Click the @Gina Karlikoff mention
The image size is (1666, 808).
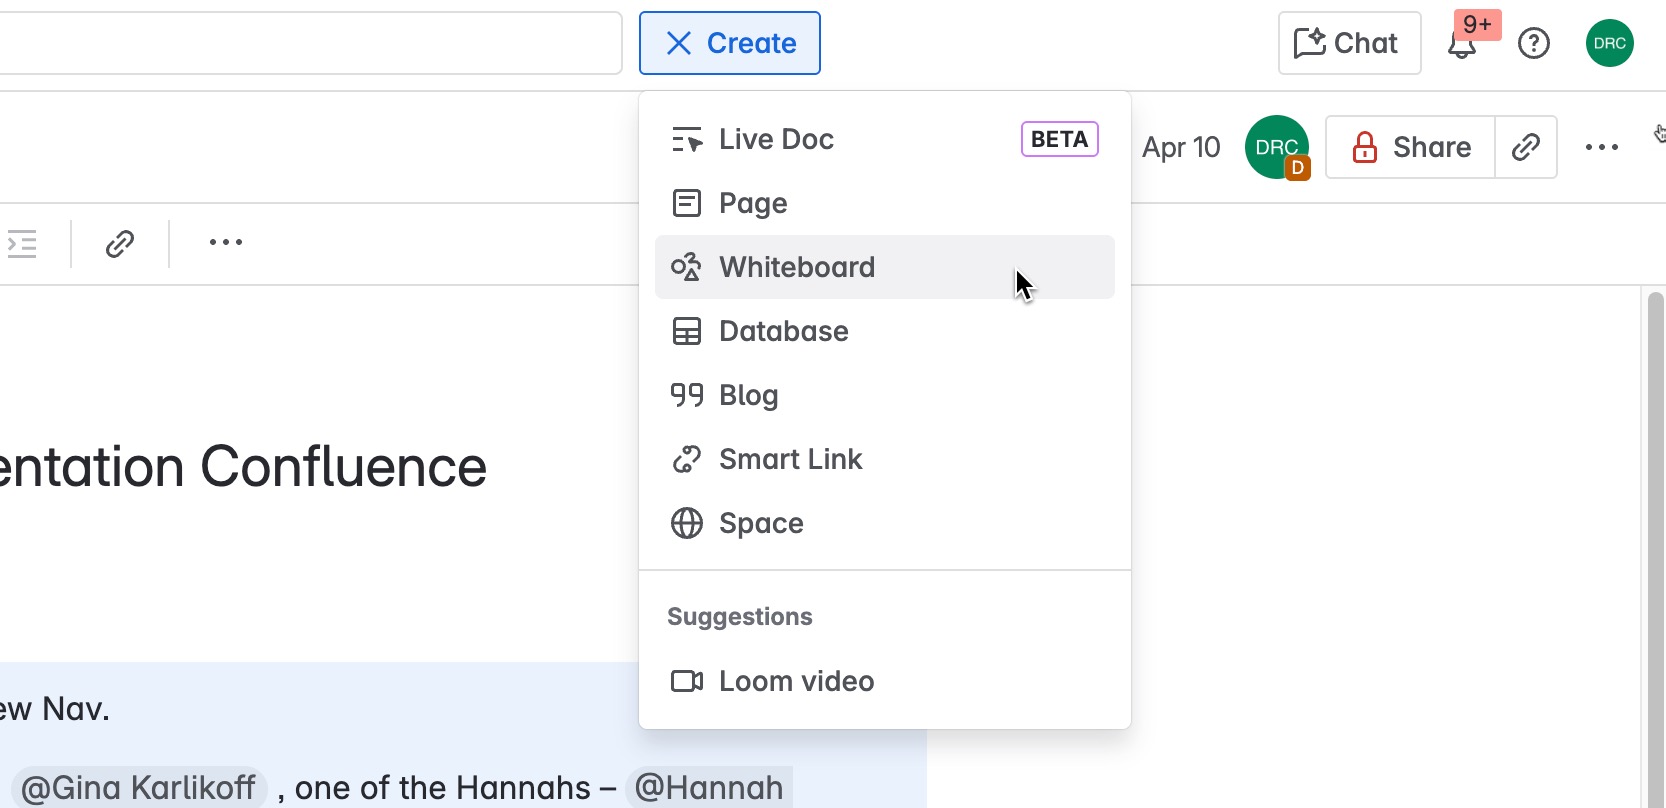pyautogui.click(x=138, y=788)
